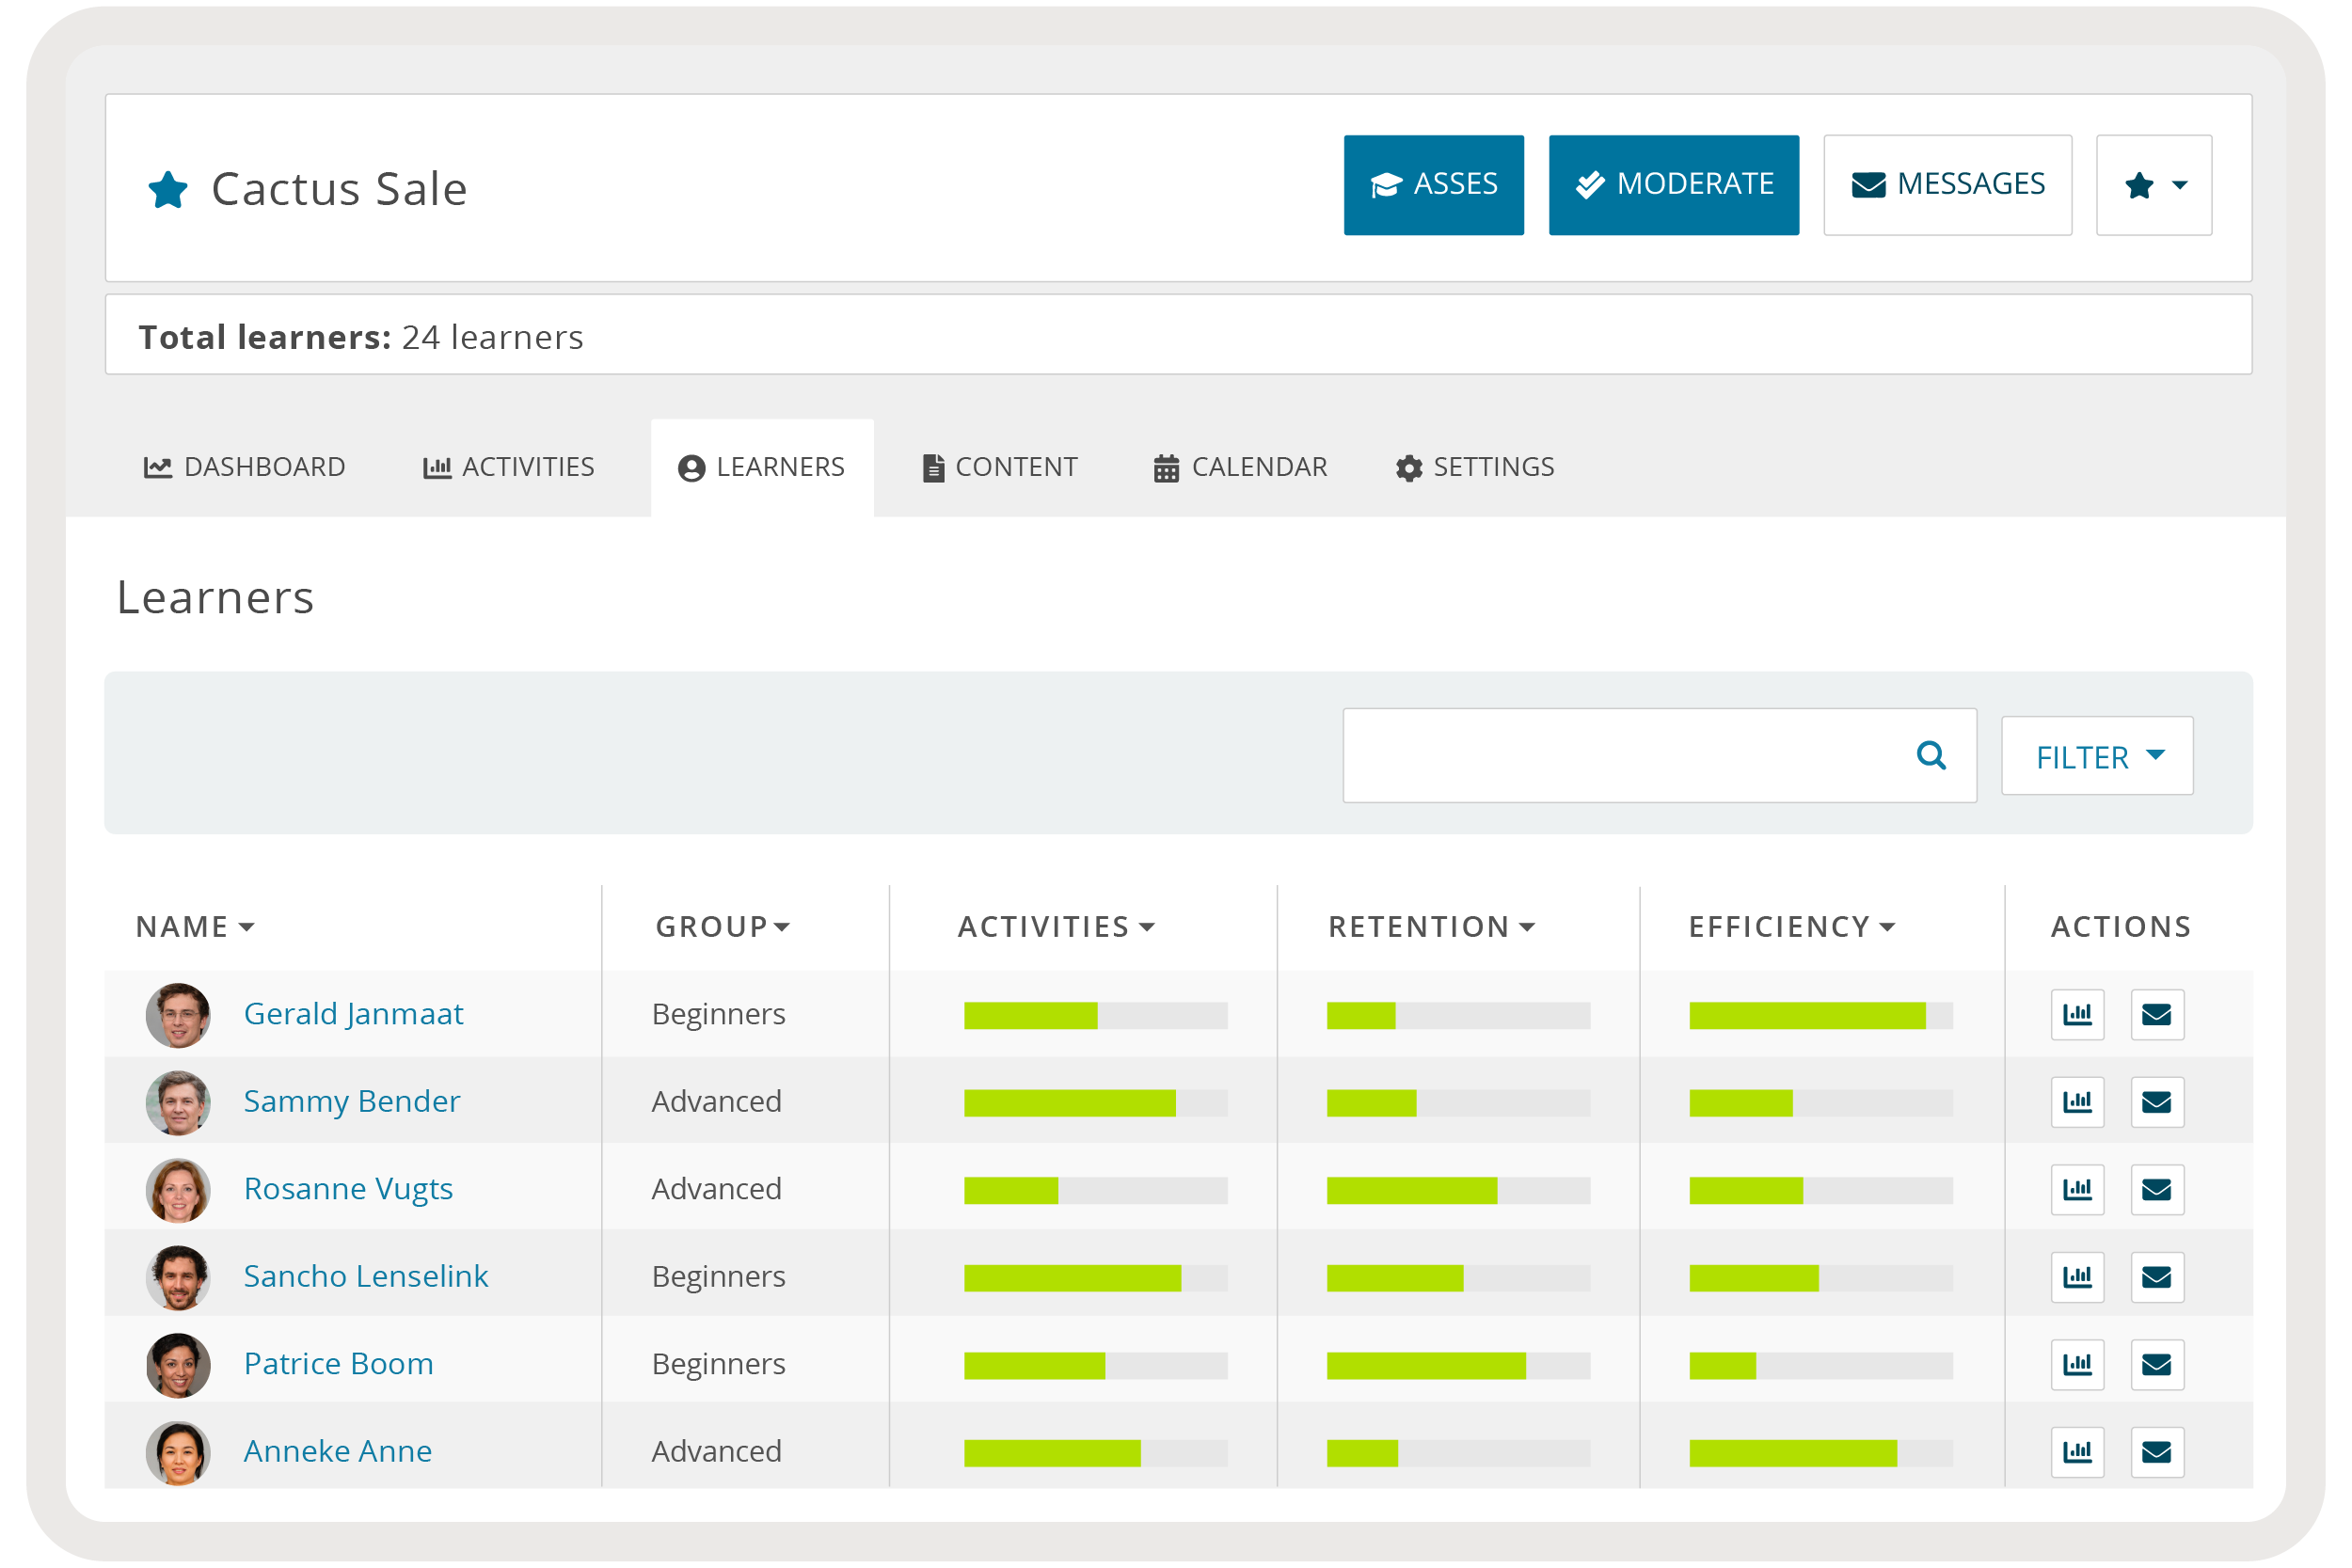Image resolution: width=2352 pixels, height=1568 pixels.
Task: Click into the learner search field
Action: tap(1620, 756)
